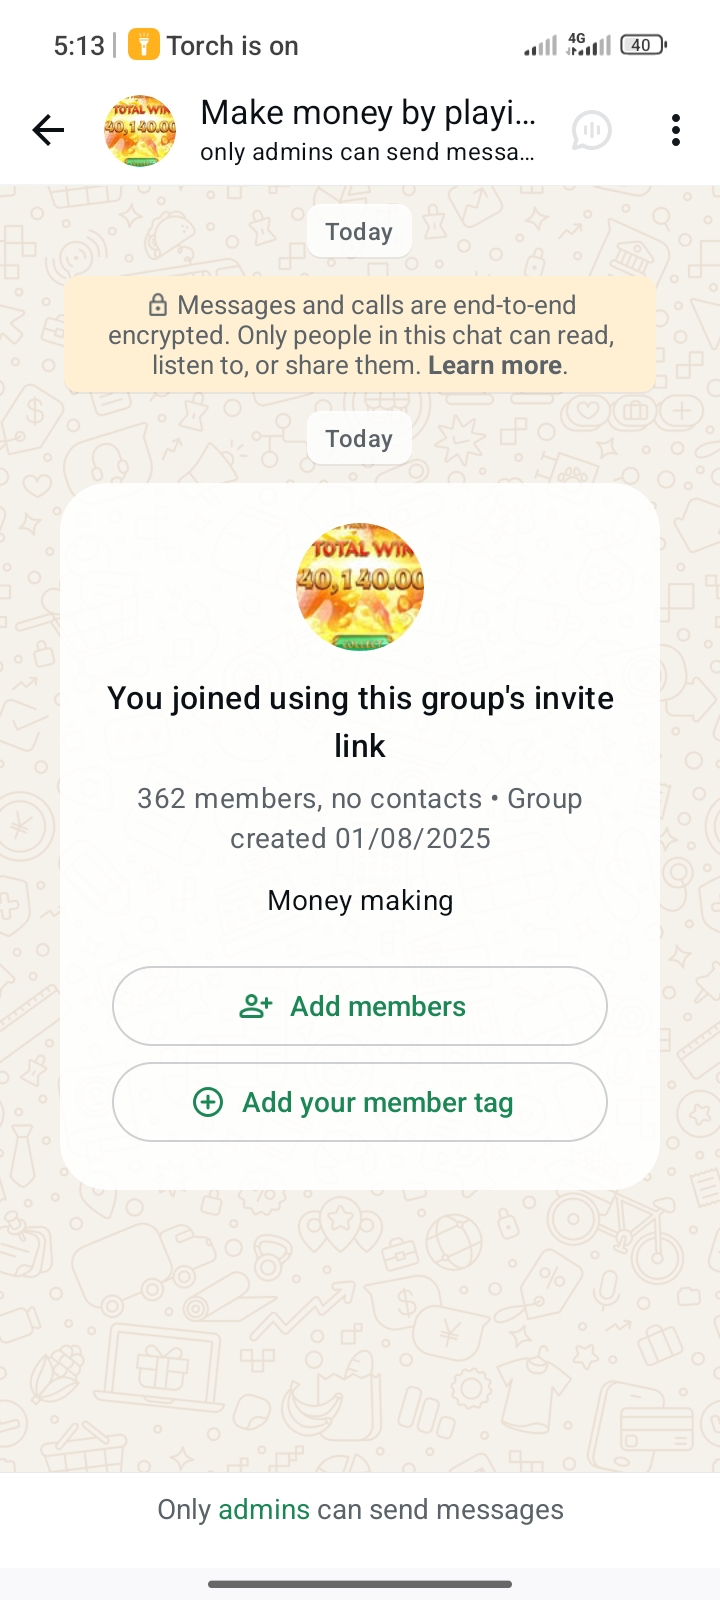
Task: Tap the battery indicator in the status bar
Action: [643, 45]
